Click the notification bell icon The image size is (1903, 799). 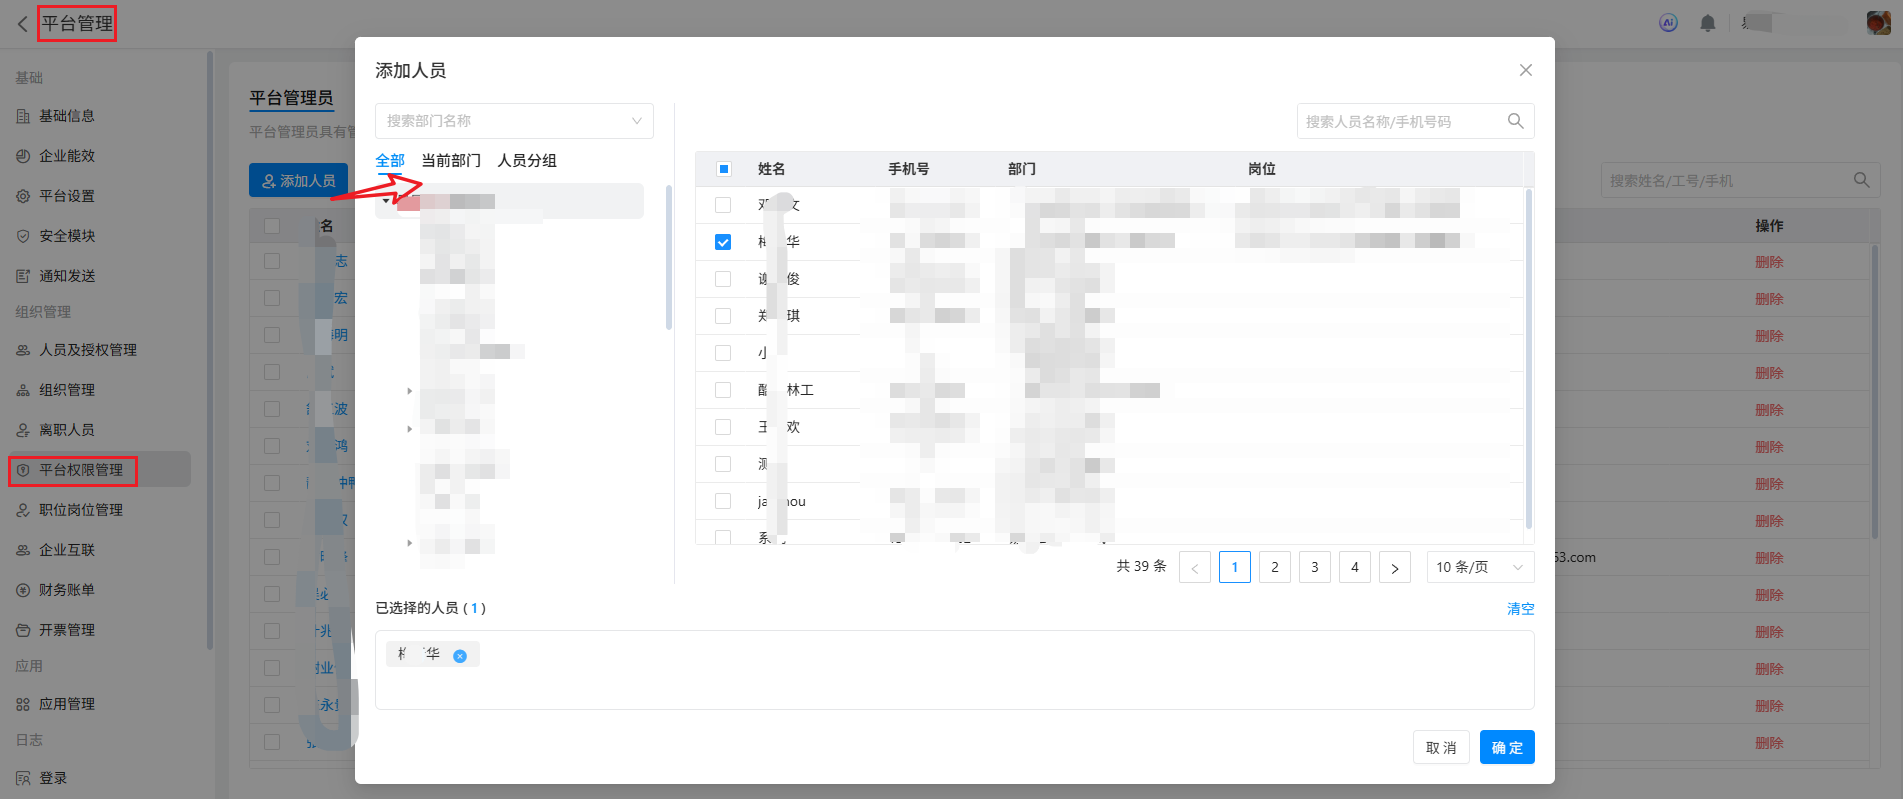[1707, 23]
